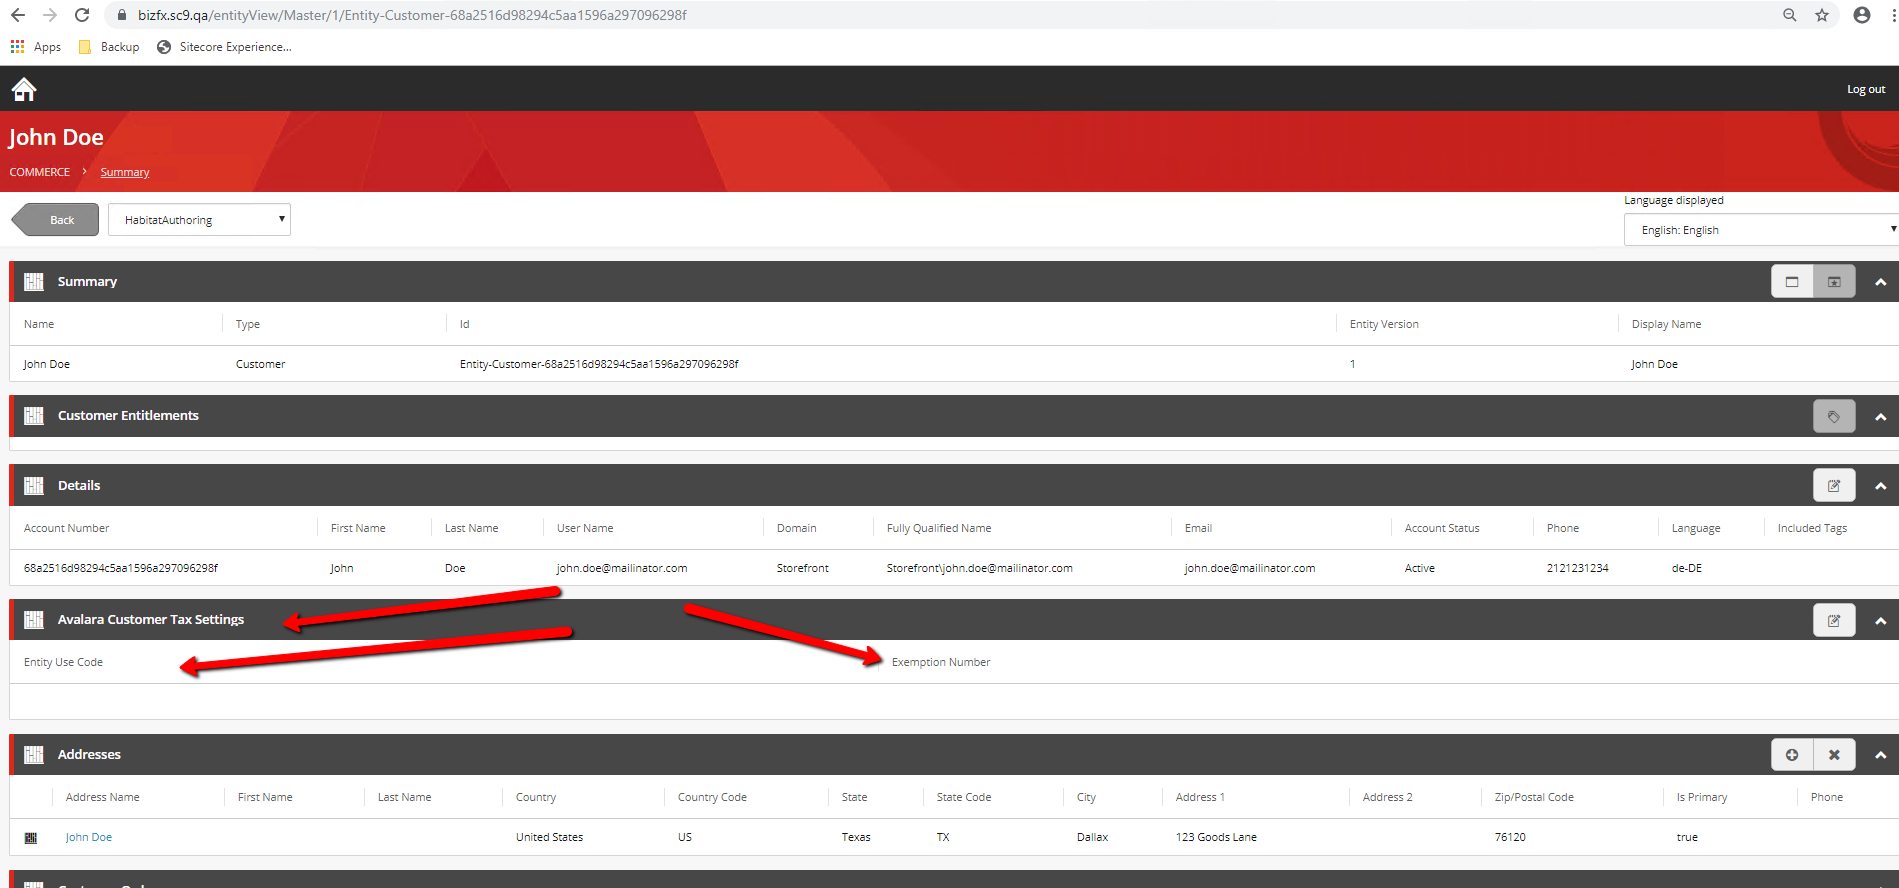Screen dimensions: 1899x888
Task: Click the Customer type value in Summary
Action: point(260,364)
